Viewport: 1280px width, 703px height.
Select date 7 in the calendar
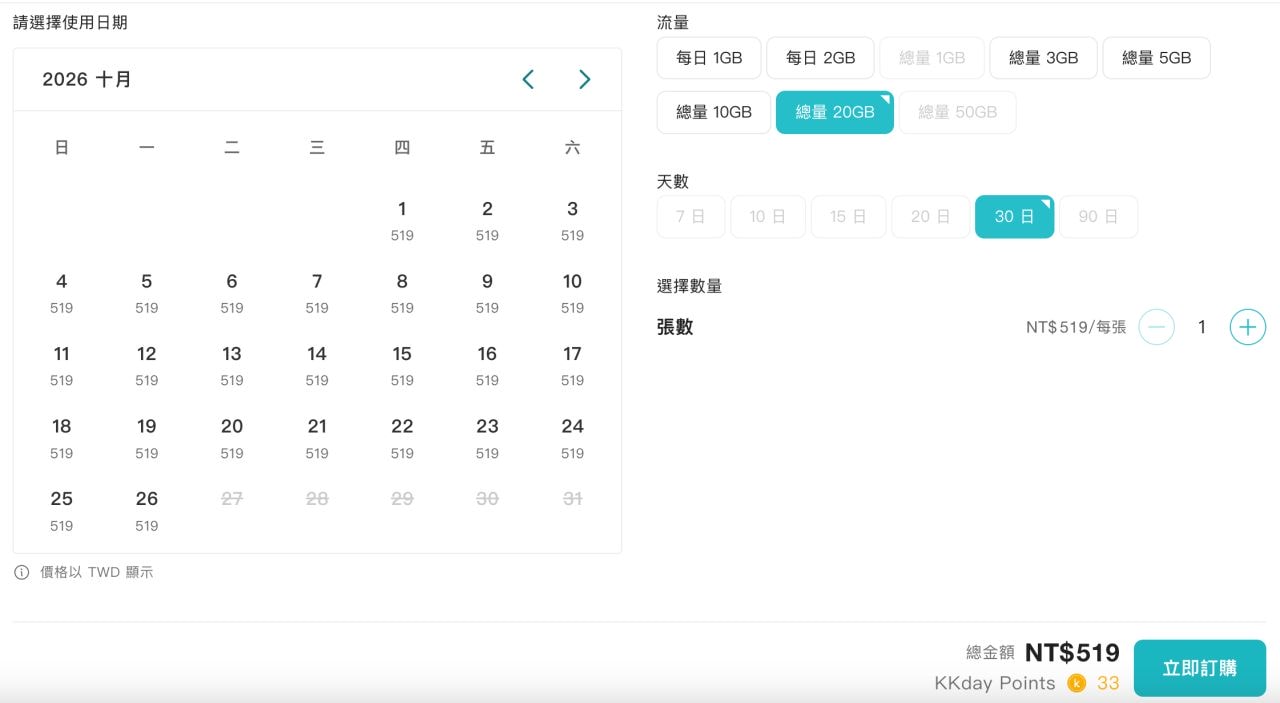click(x=317, y=293)
